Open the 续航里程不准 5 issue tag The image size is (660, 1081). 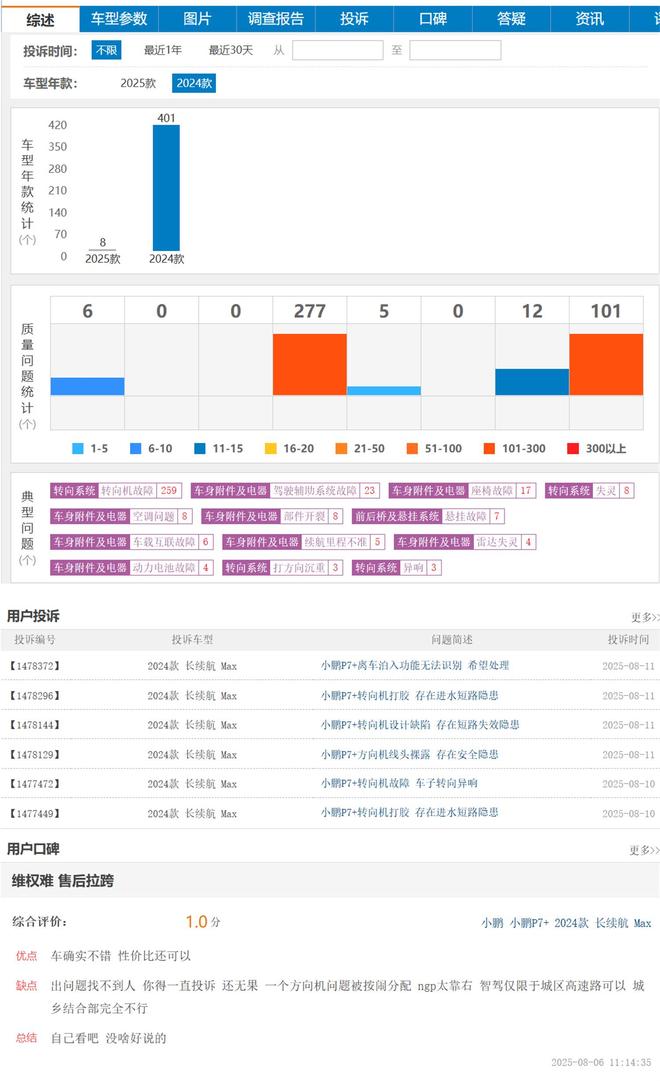(303, 543)
